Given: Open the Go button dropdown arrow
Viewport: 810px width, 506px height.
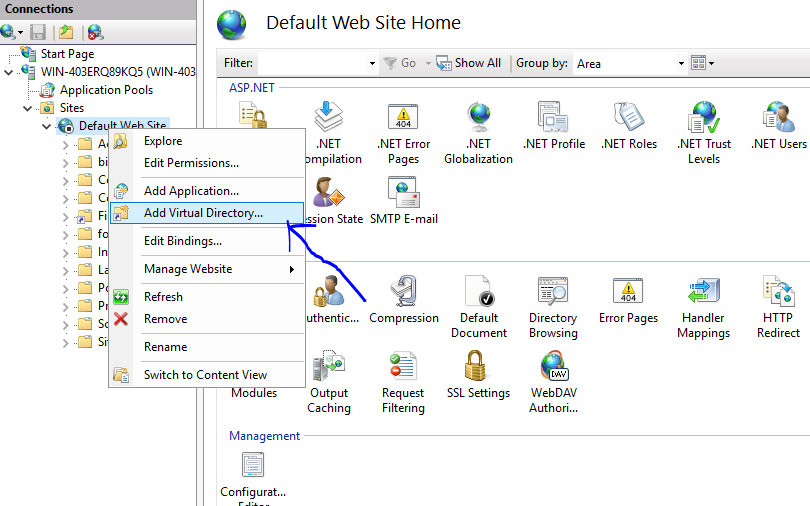Looking at the screenshot, I should click(x=428, y=64).
